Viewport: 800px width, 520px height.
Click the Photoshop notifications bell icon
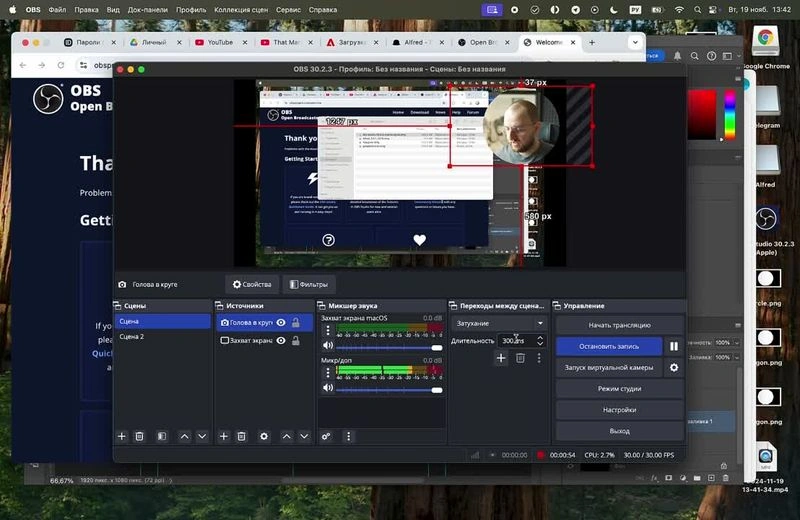tap(678, 56)
